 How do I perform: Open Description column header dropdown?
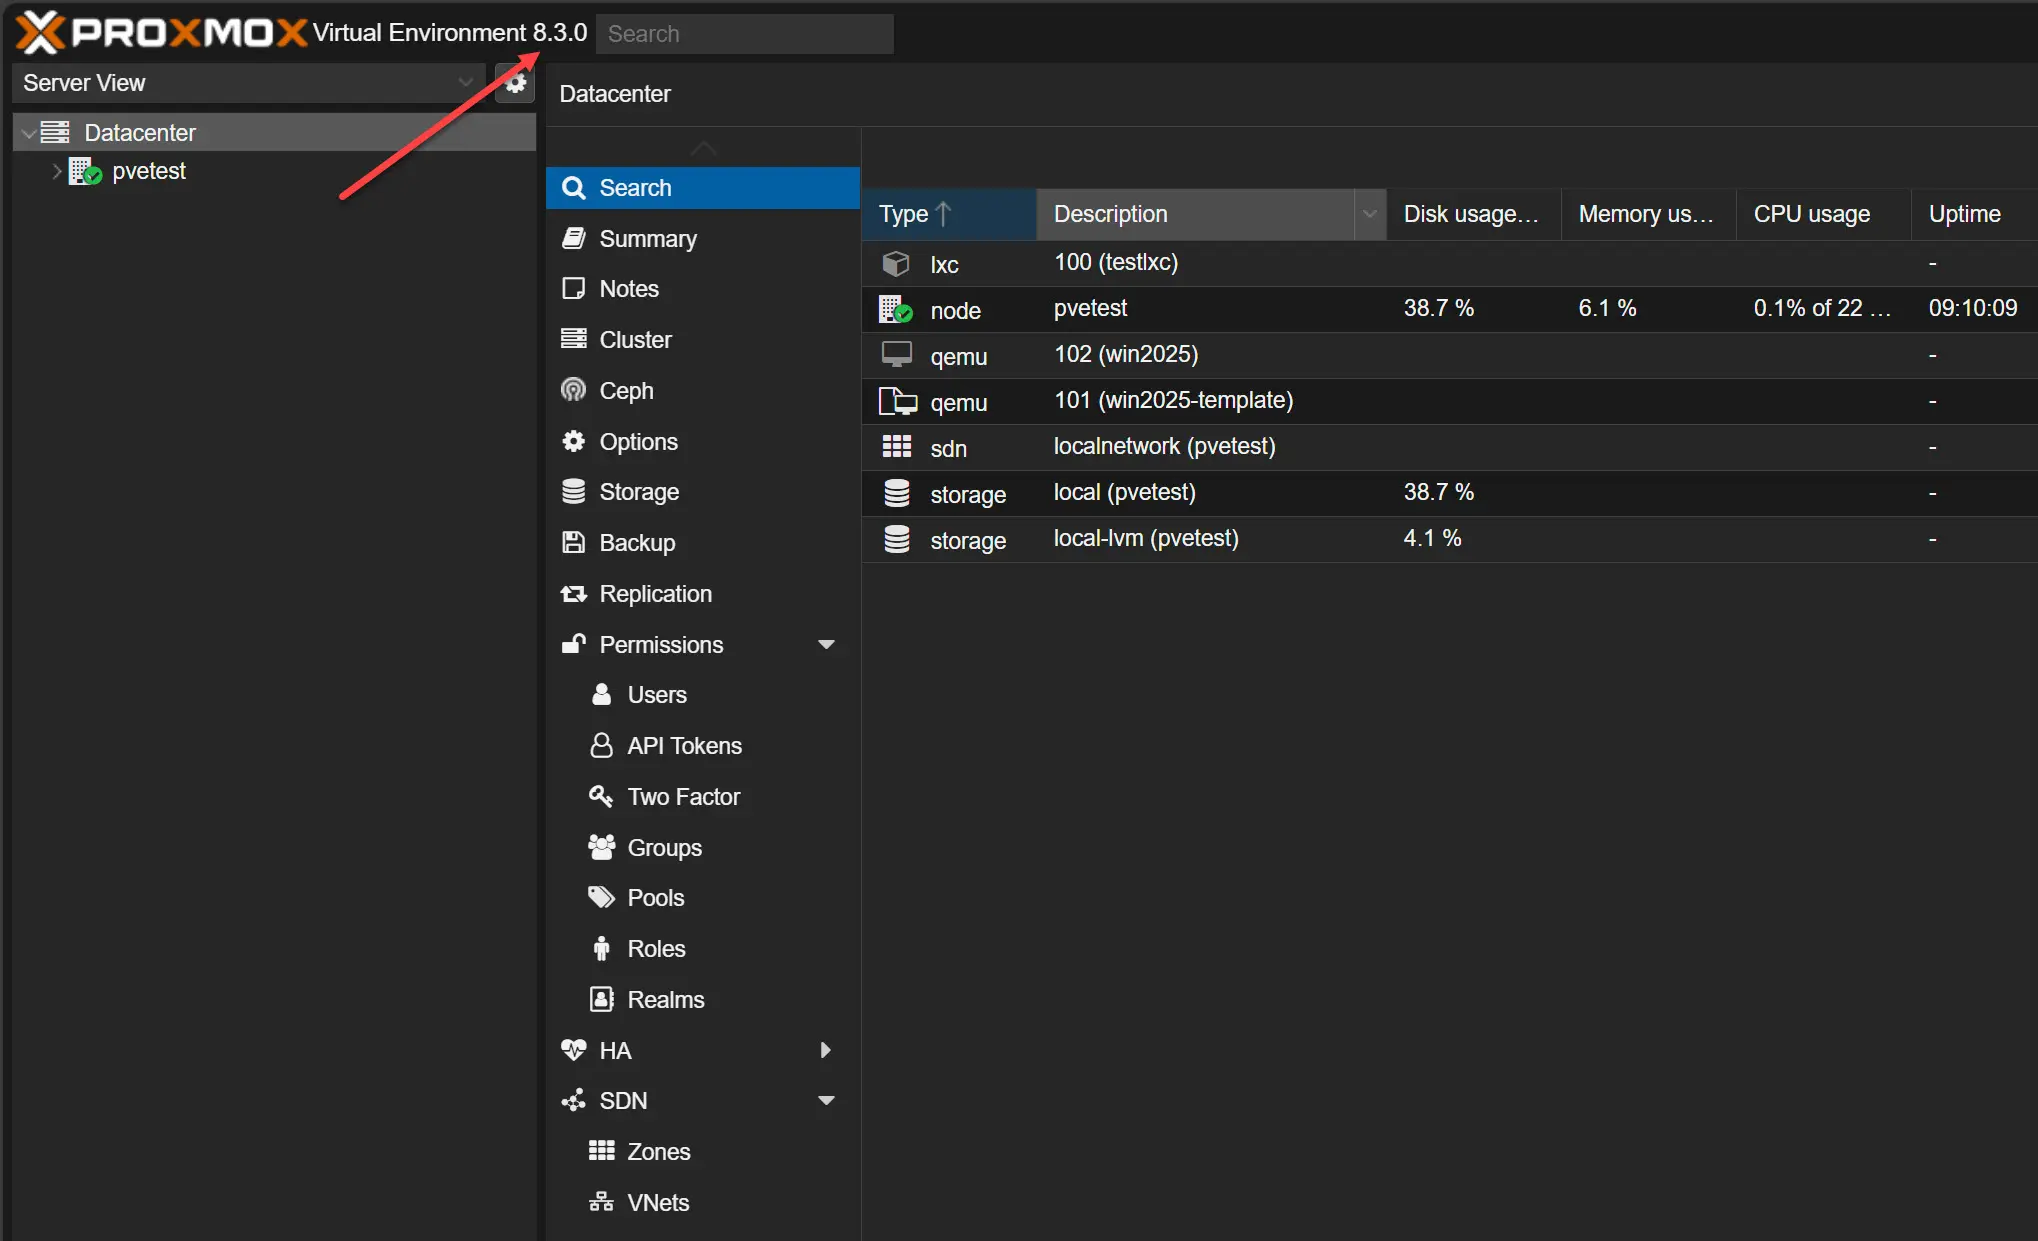1369,214
